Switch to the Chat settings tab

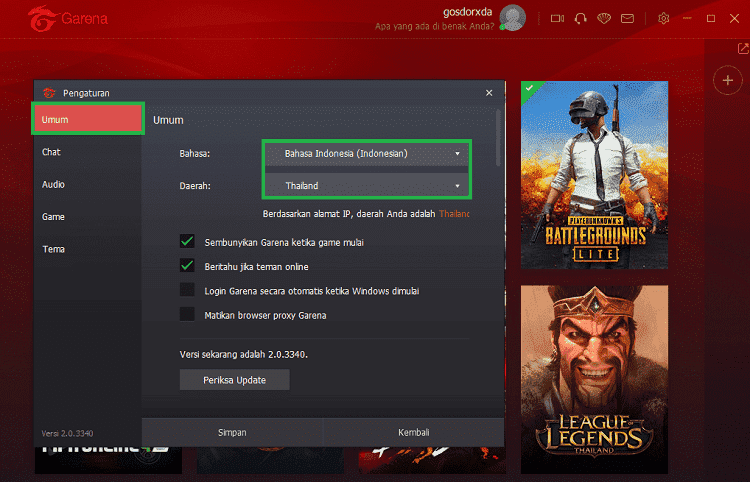[x=88, y=152]
